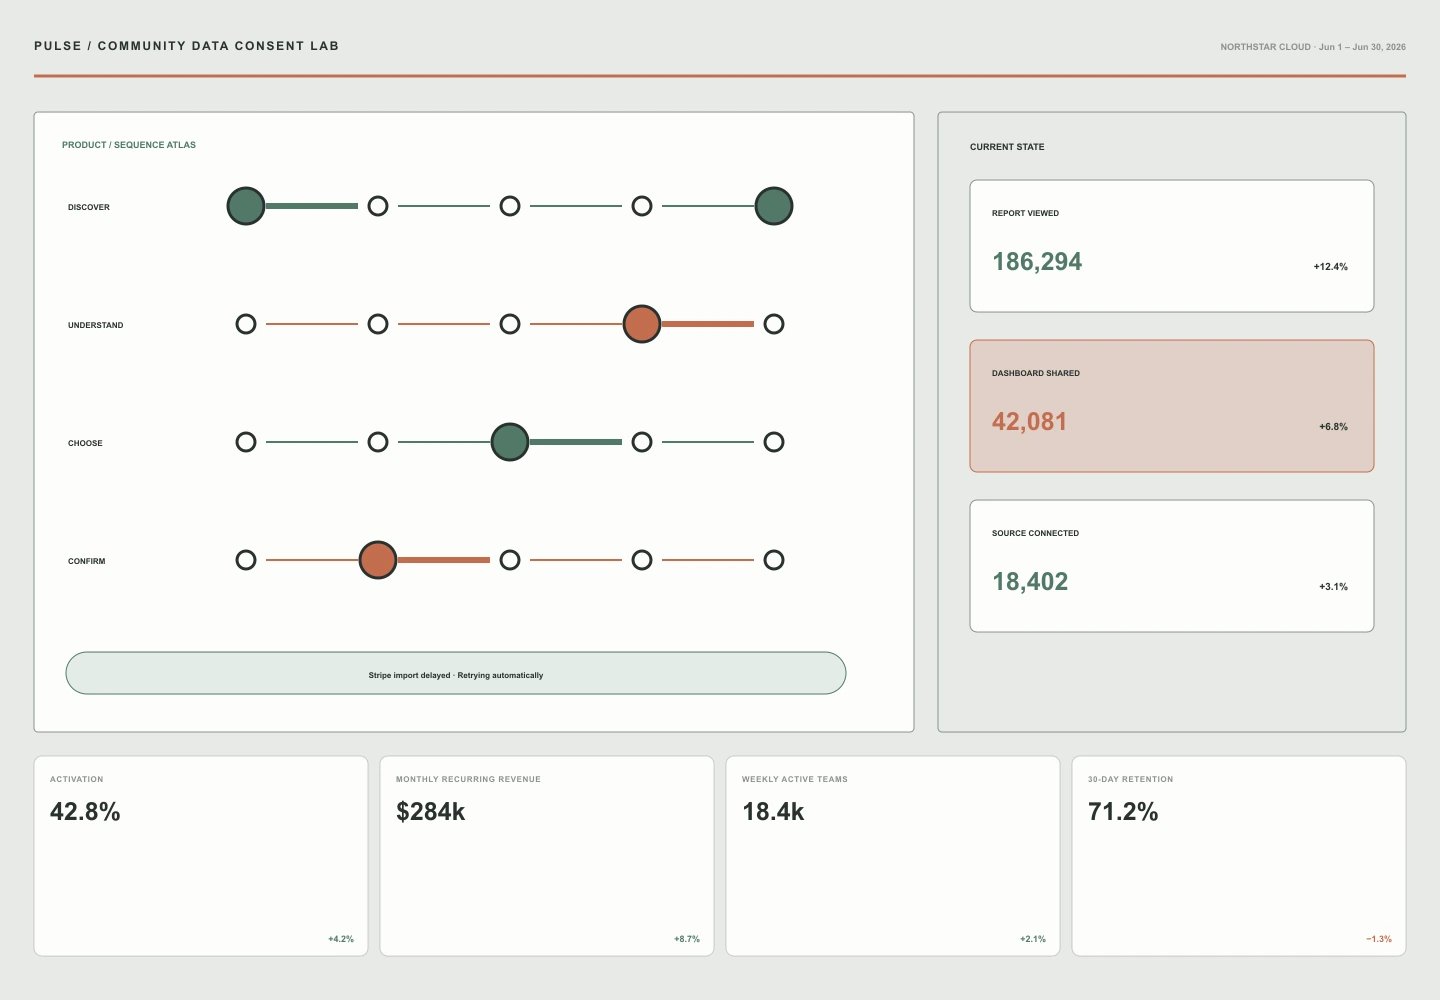1440x1000 pixels.
Task: Select the first step node in Understand row
Action: point(246,324)
